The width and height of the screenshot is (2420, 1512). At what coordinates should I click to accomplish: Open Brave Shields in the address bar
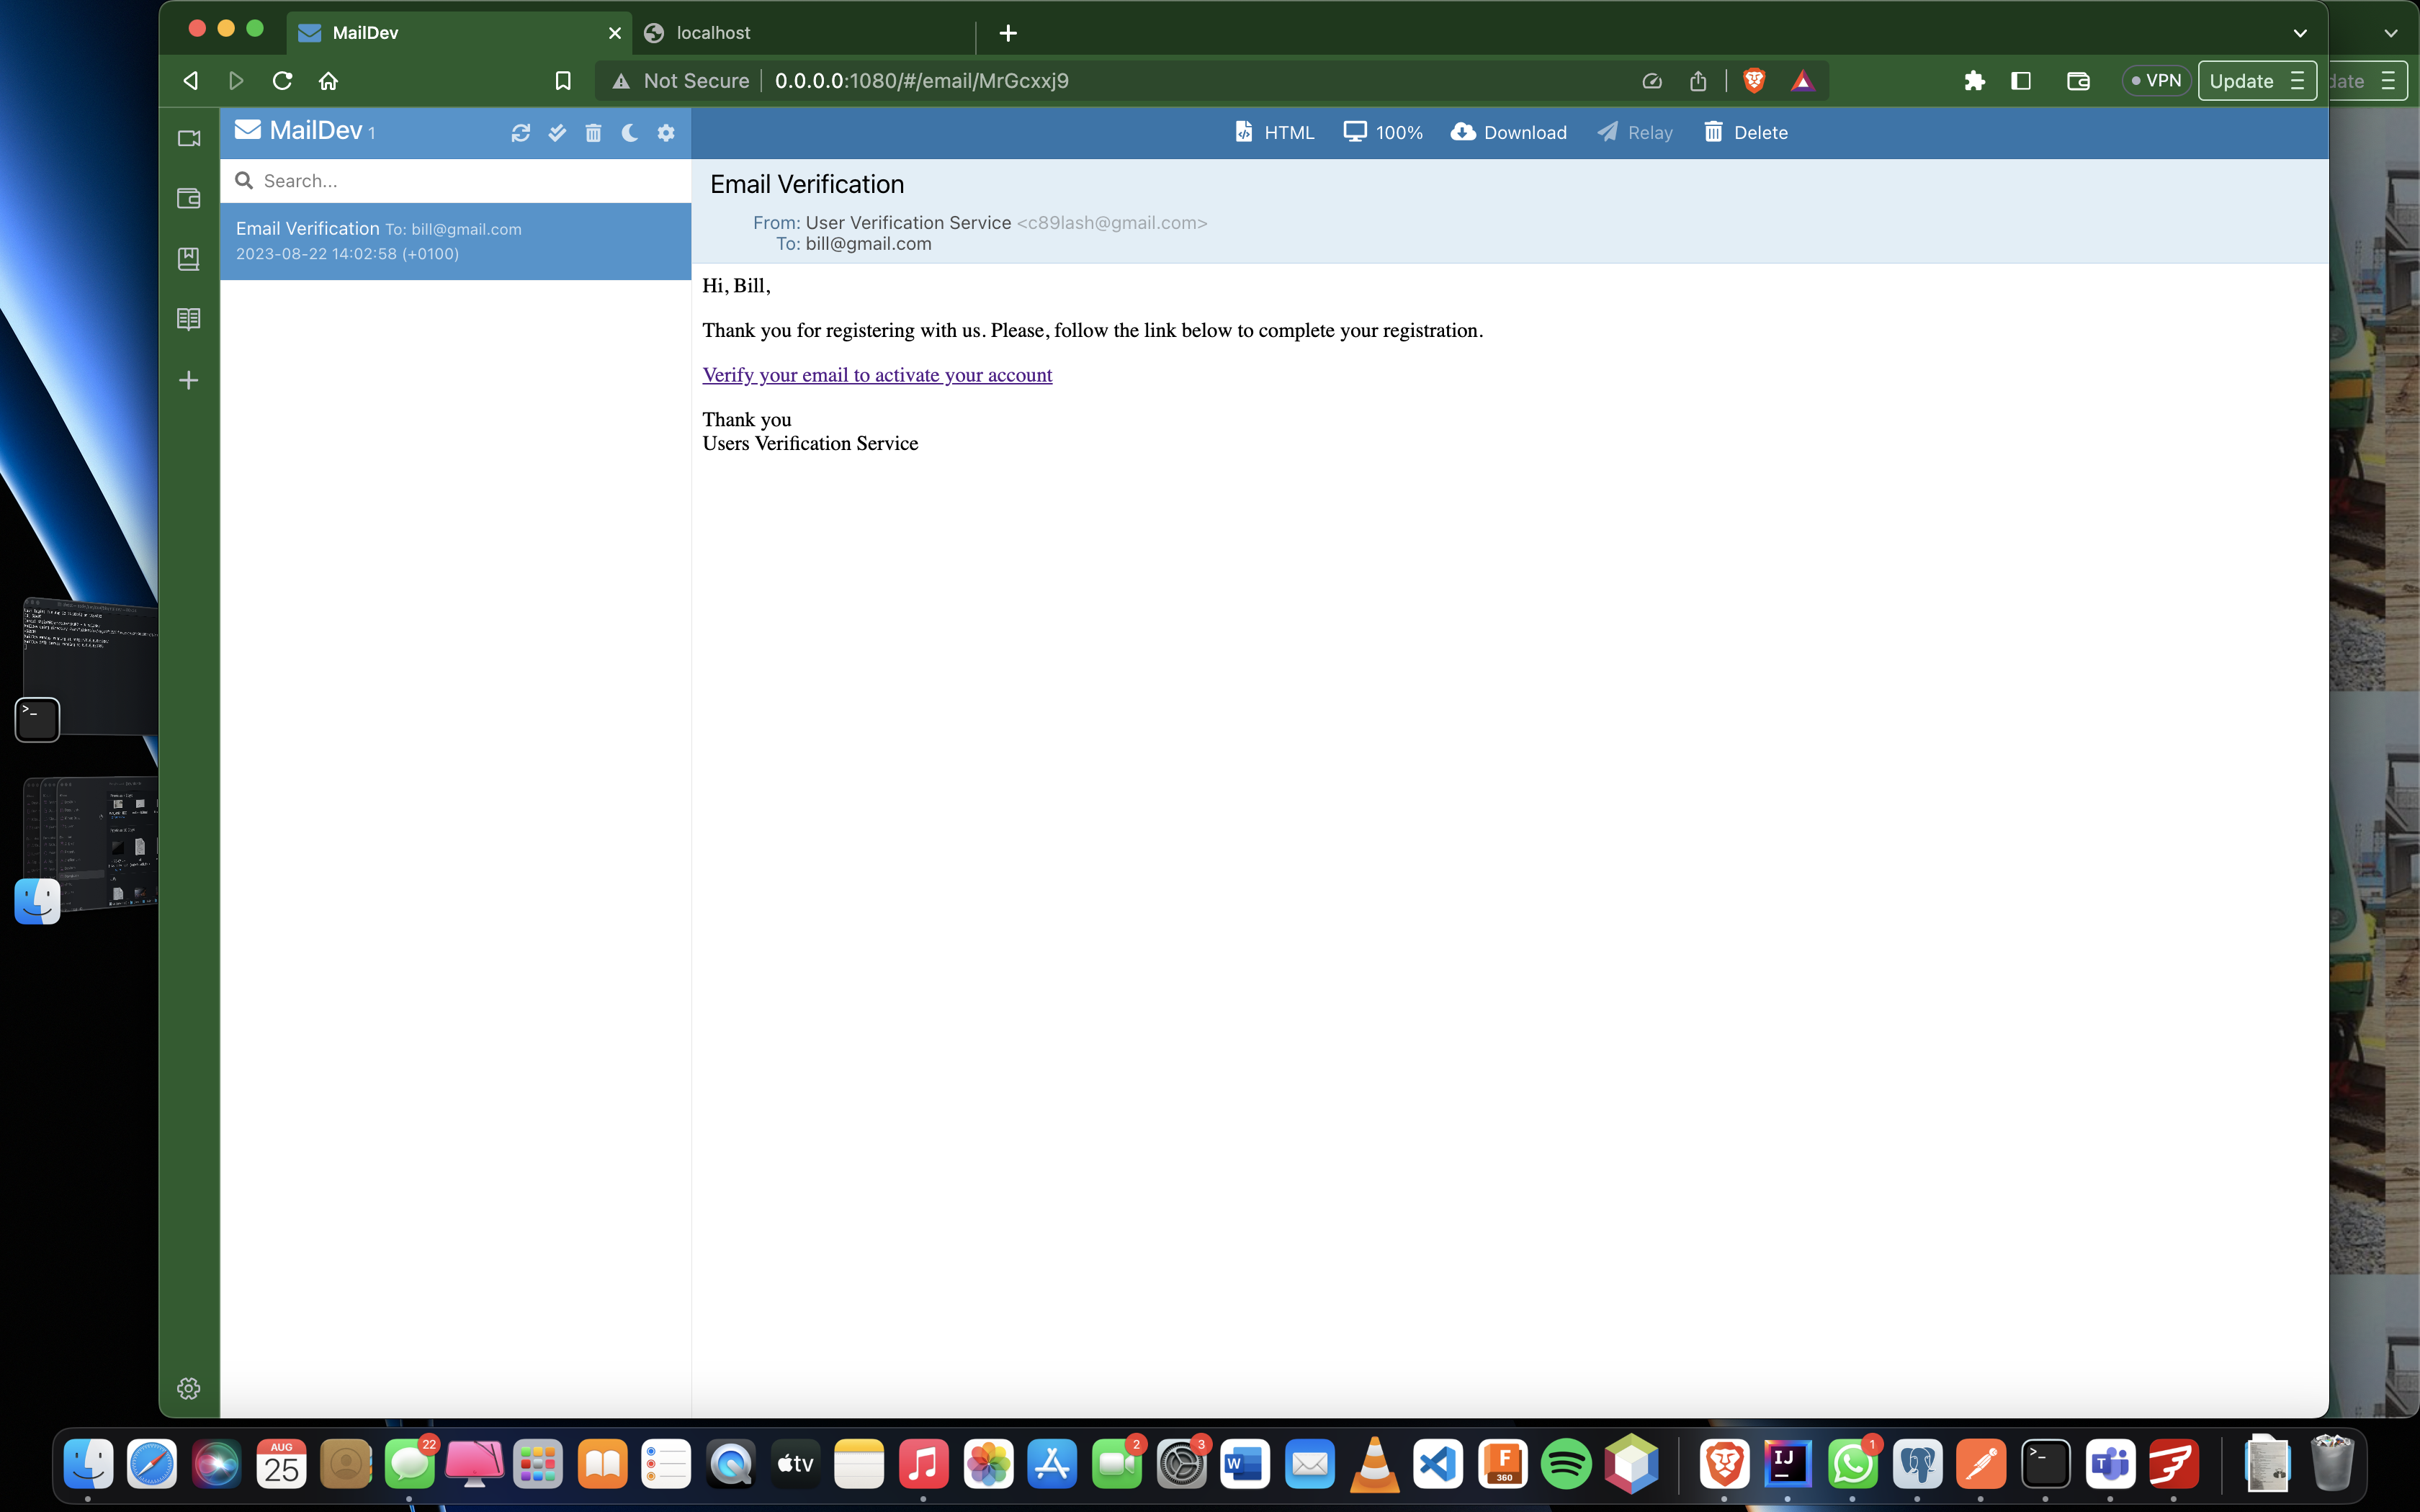1754,81
